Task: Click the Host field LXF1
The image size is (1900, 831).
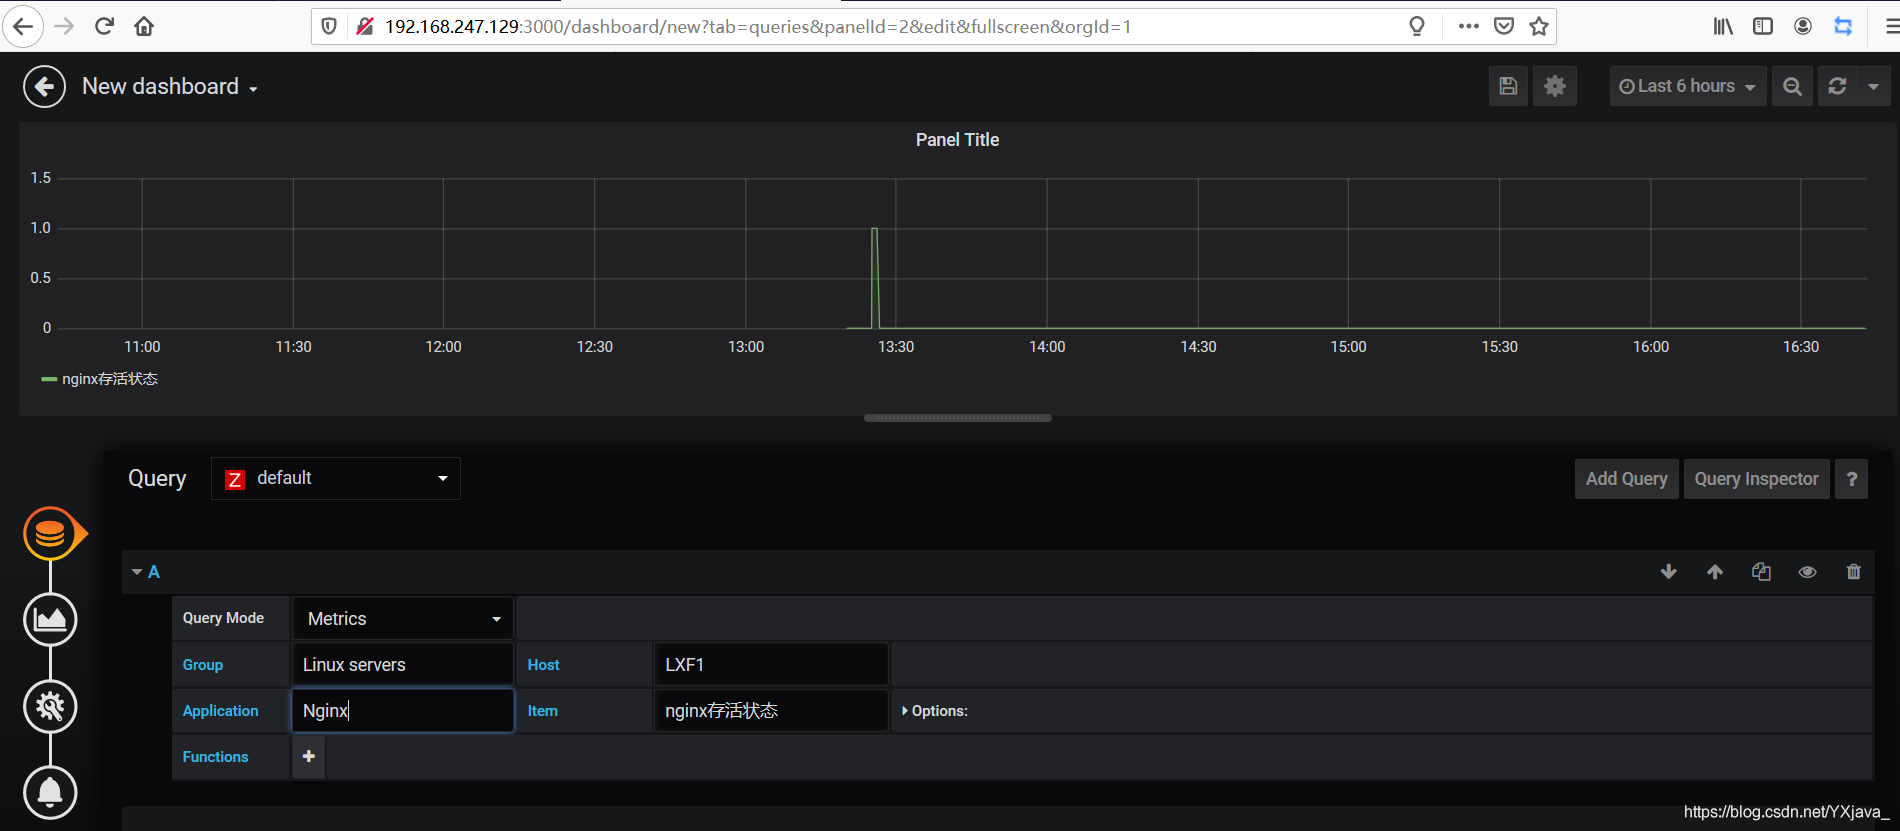Action: tap(771, 665)
